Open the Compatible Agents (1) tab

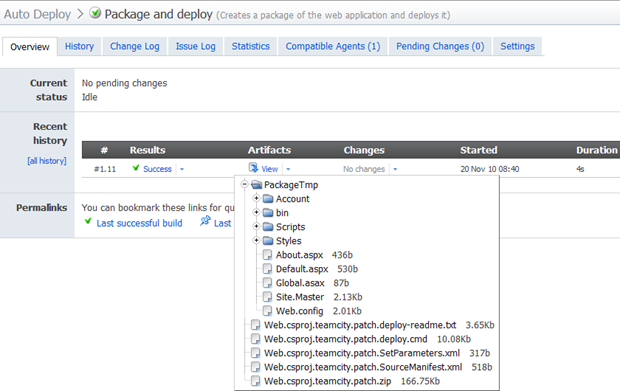click(x=333, y=46)
